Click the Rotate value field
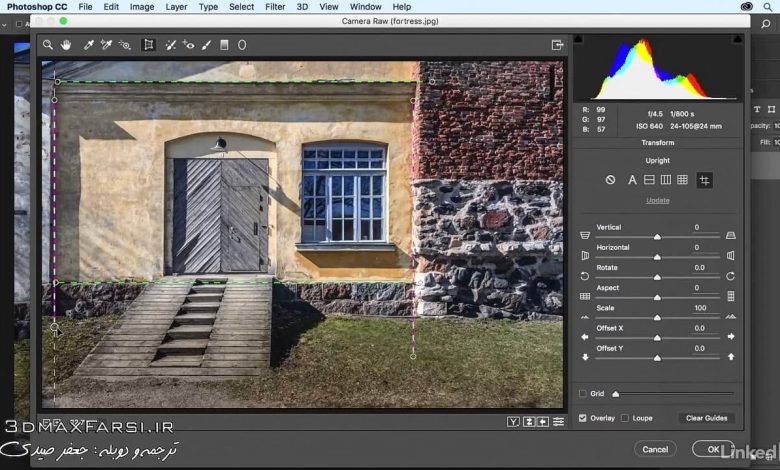This screenshot has width=780, height=470. coord(699,268)
